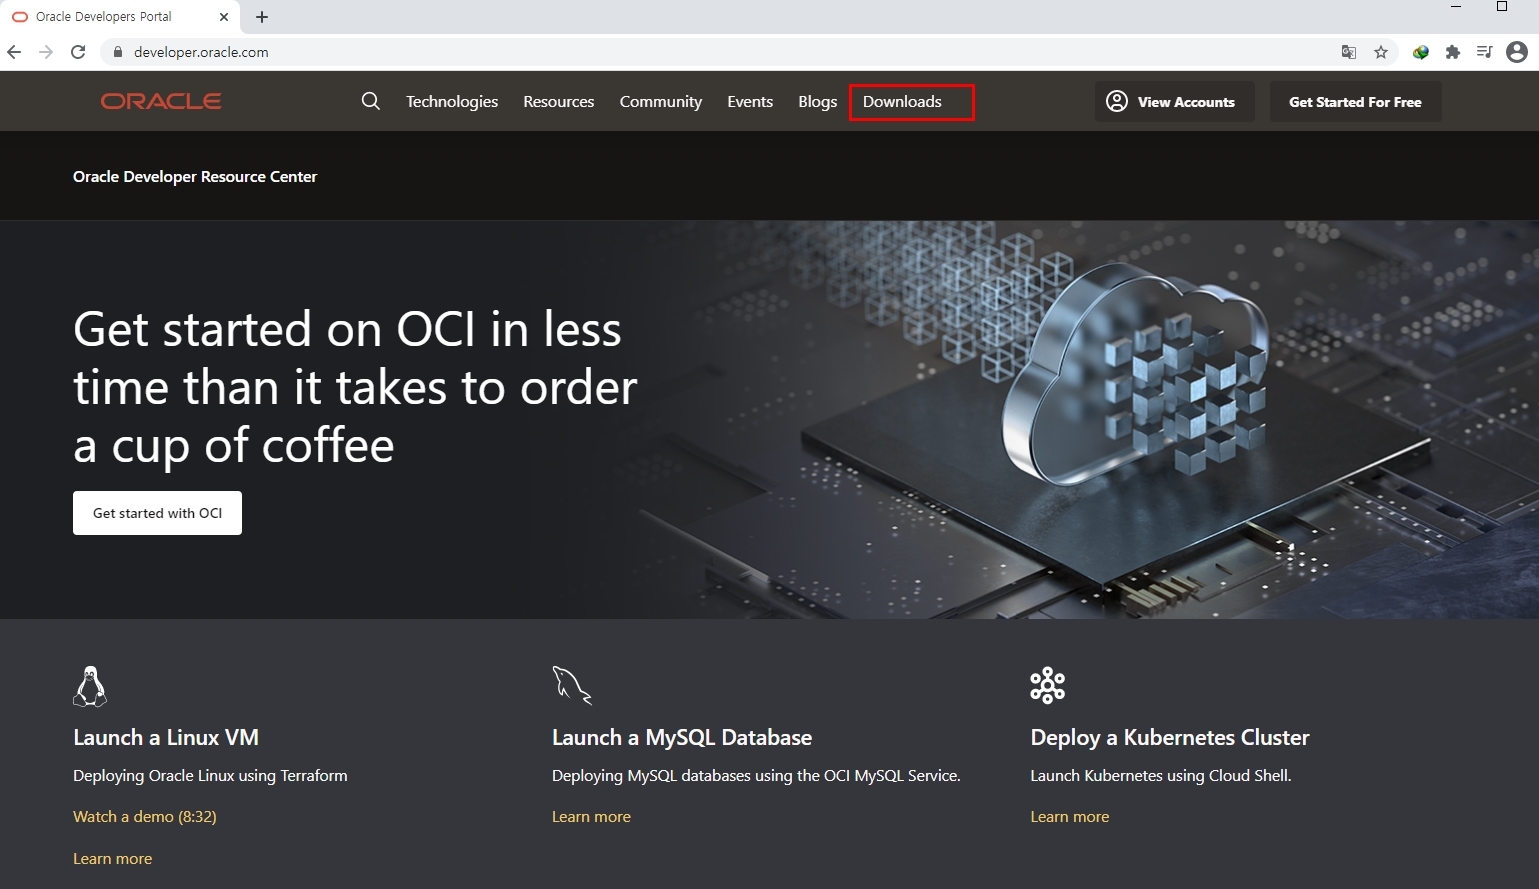Click the Launch a Linux VM heading
The width and height of the screenshot is (1539, 889).
[x=166, y=737]
